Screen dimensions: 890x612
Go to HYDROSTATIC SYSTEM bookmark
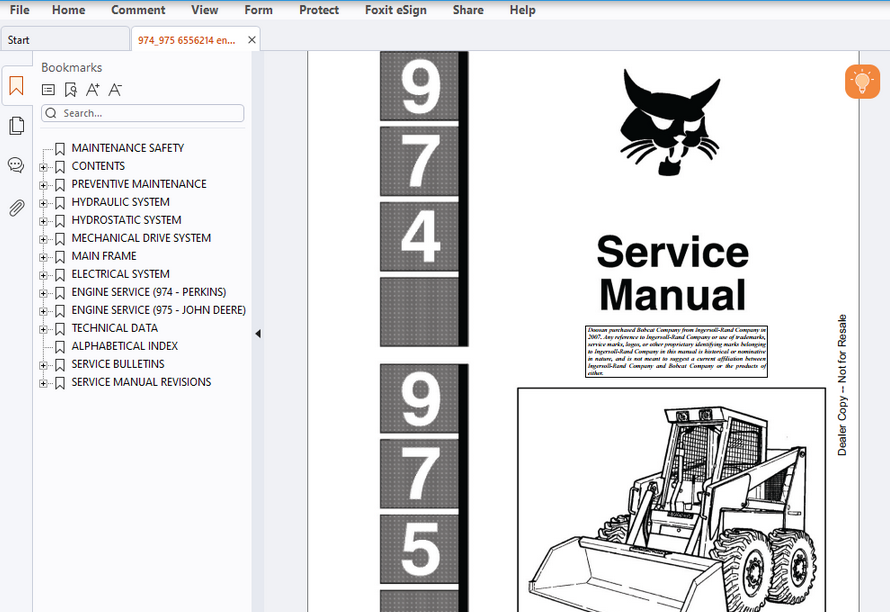click(x=127, y=220)
